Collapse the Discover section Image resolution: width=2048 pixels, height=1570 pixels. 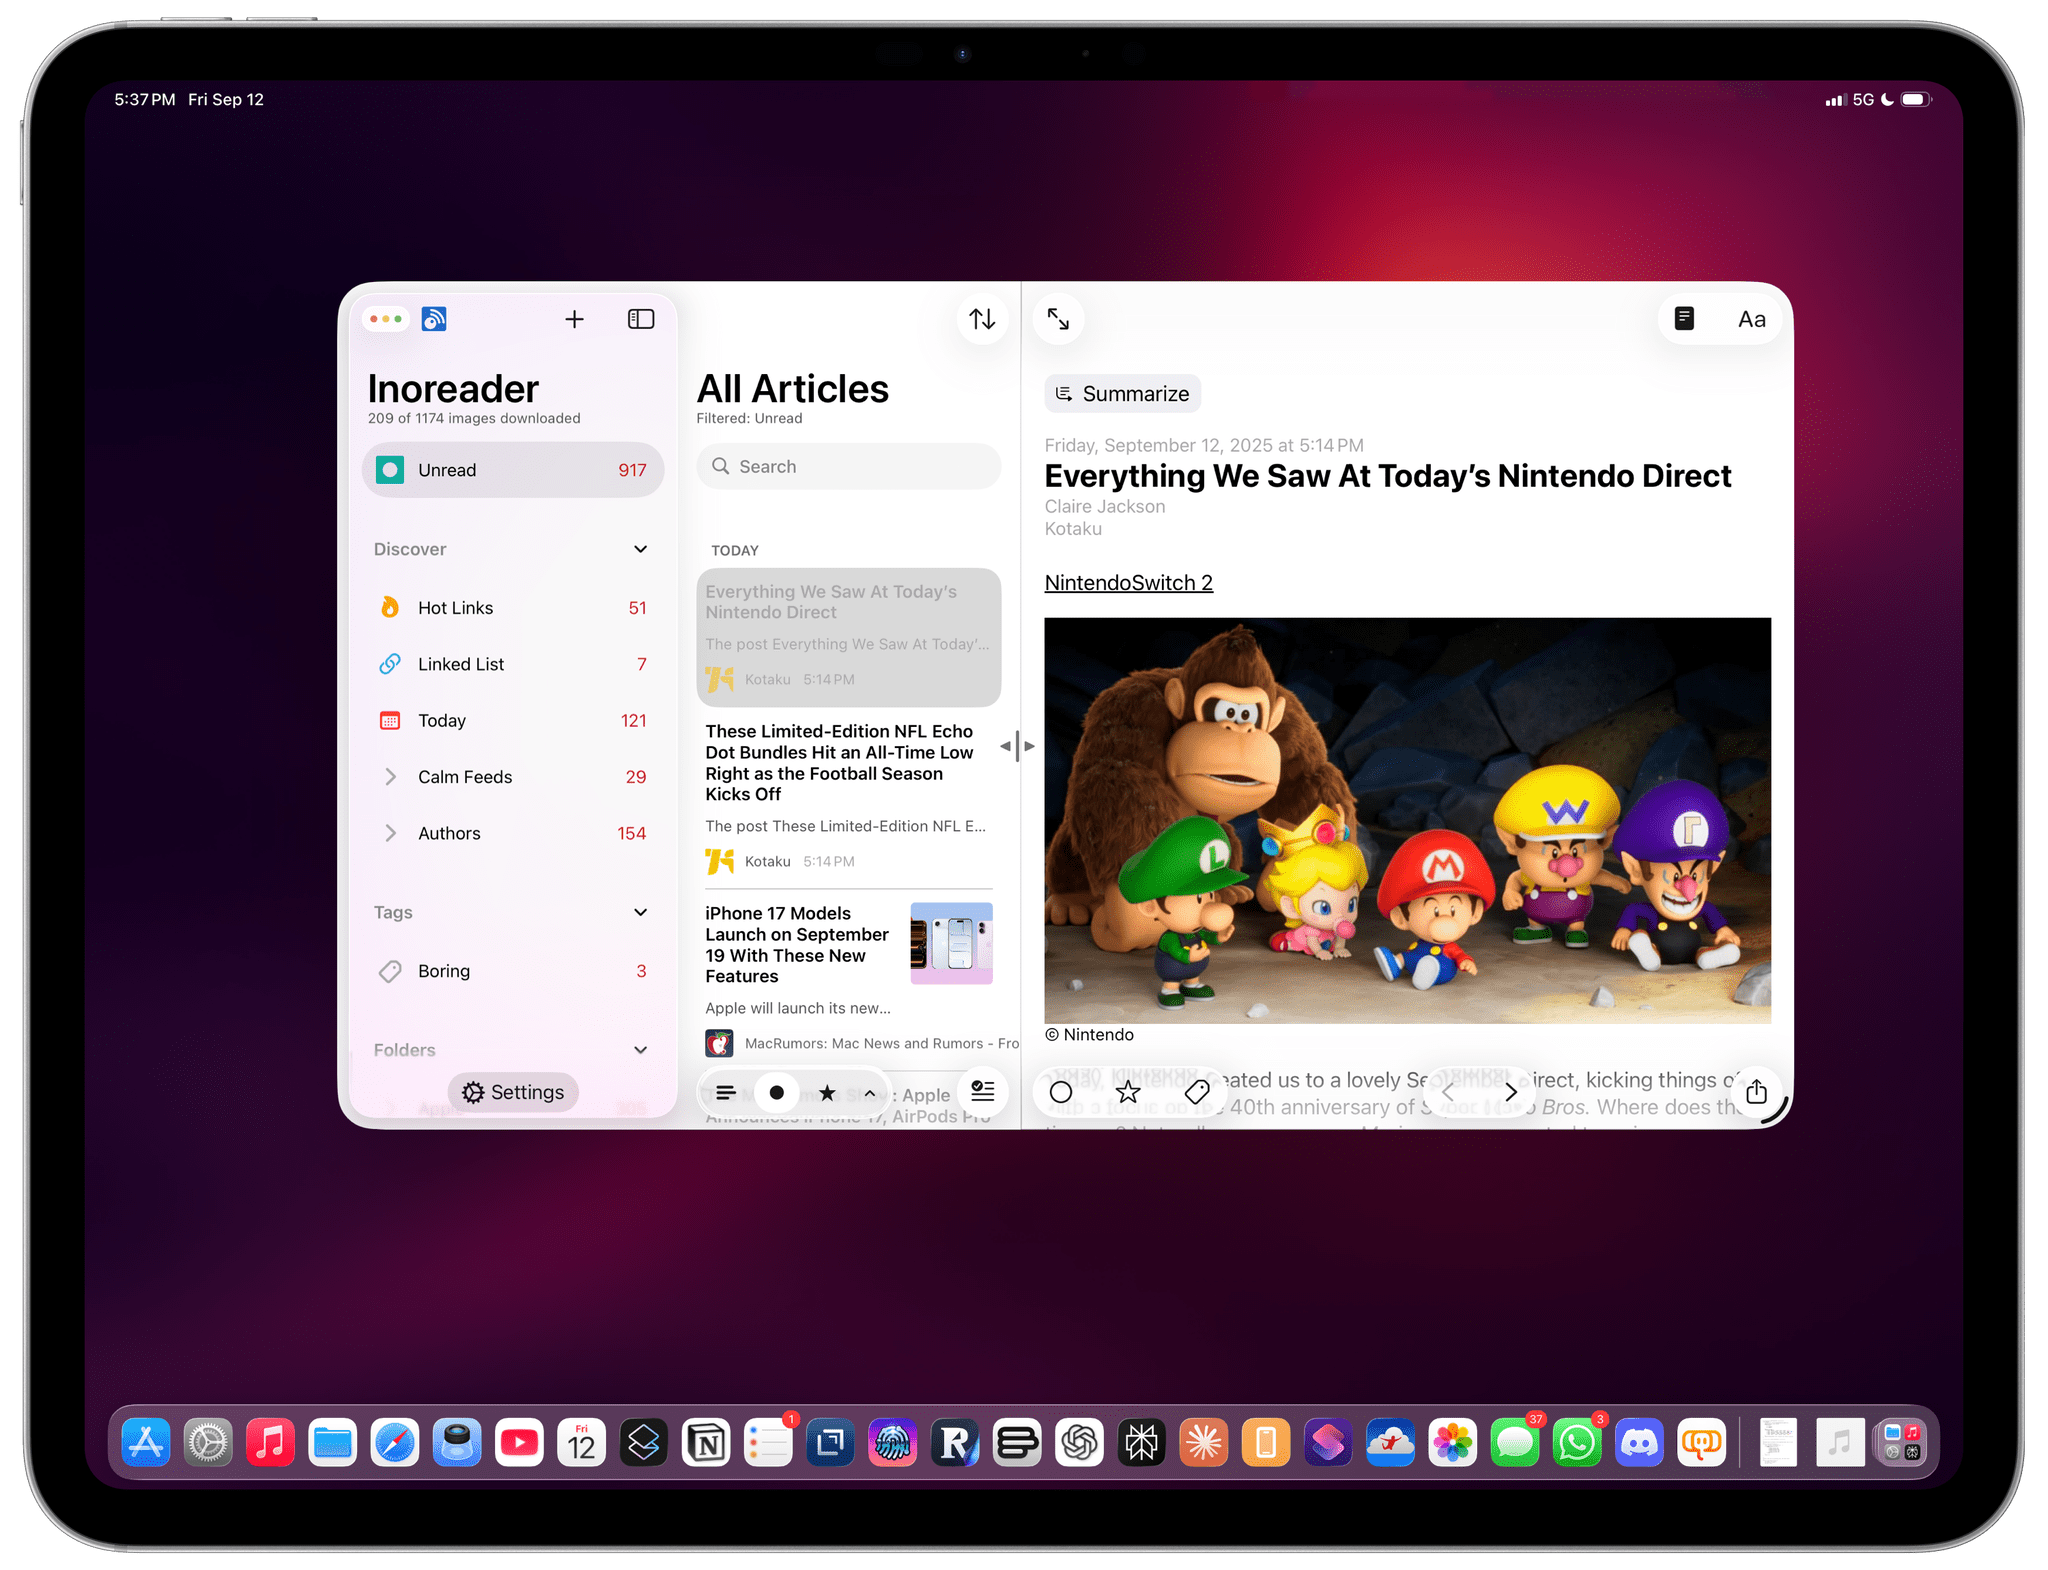(640, 549)
